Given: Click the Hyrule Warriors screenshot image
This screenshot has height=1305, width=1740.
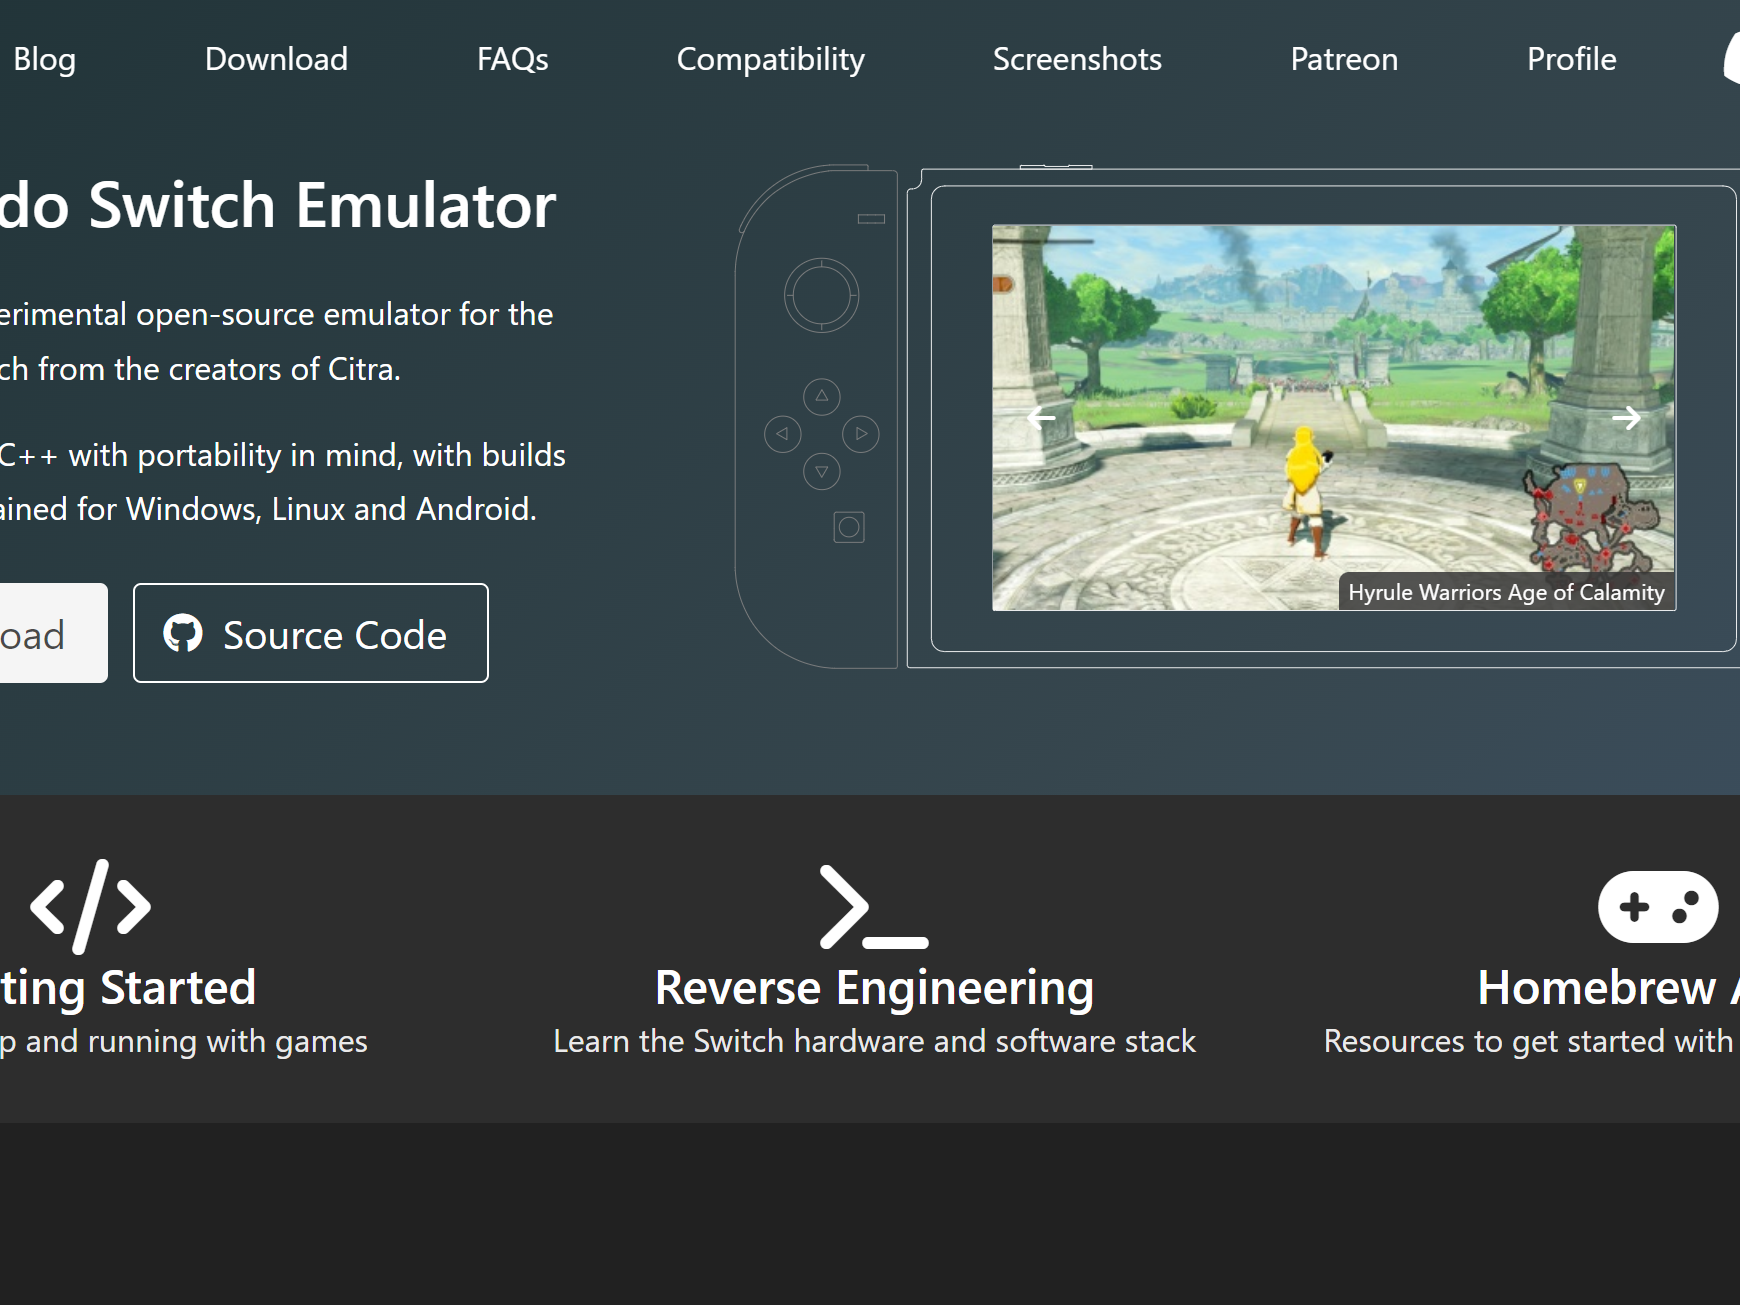Looking at the screenshot, I should (1334, 417).
